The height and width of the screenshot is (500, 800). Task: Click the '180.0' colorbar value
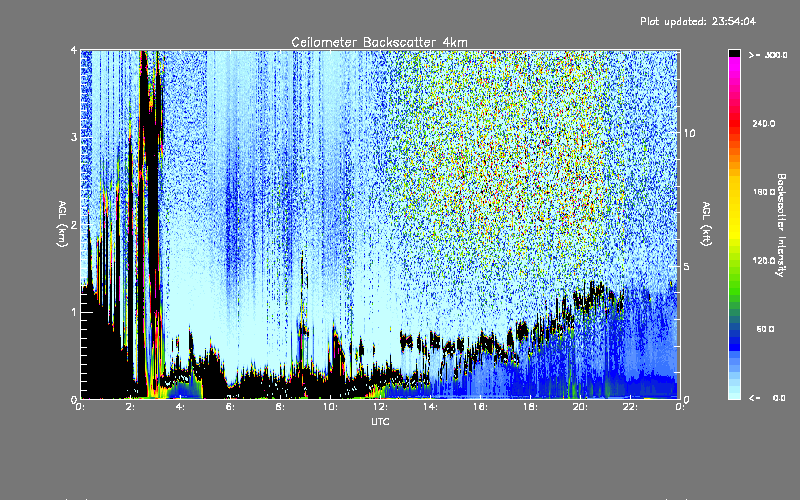click(x=764, y=192)
